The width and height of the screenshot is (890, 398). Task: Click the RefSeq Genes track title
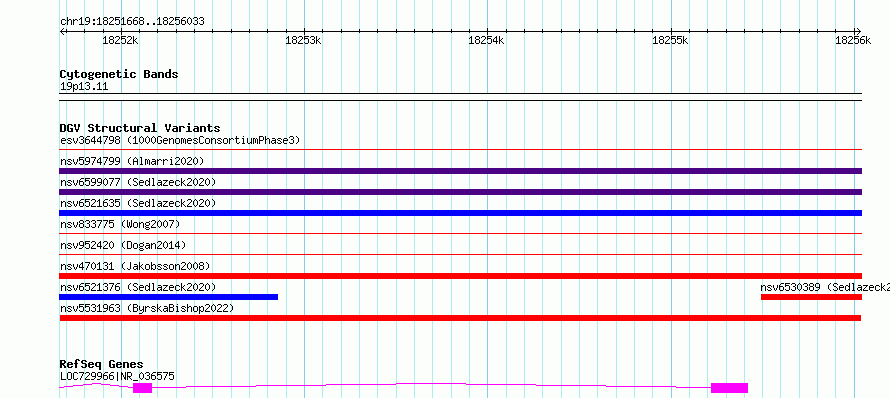(101, 365)
